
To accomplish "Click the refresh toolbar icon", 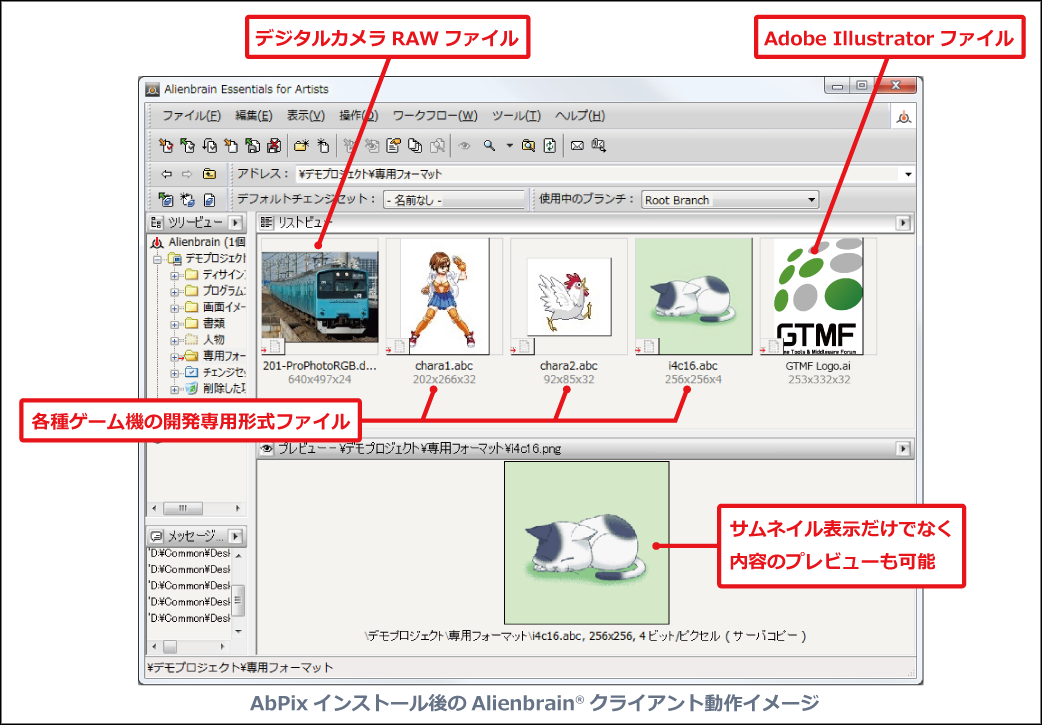I will 550,146.
